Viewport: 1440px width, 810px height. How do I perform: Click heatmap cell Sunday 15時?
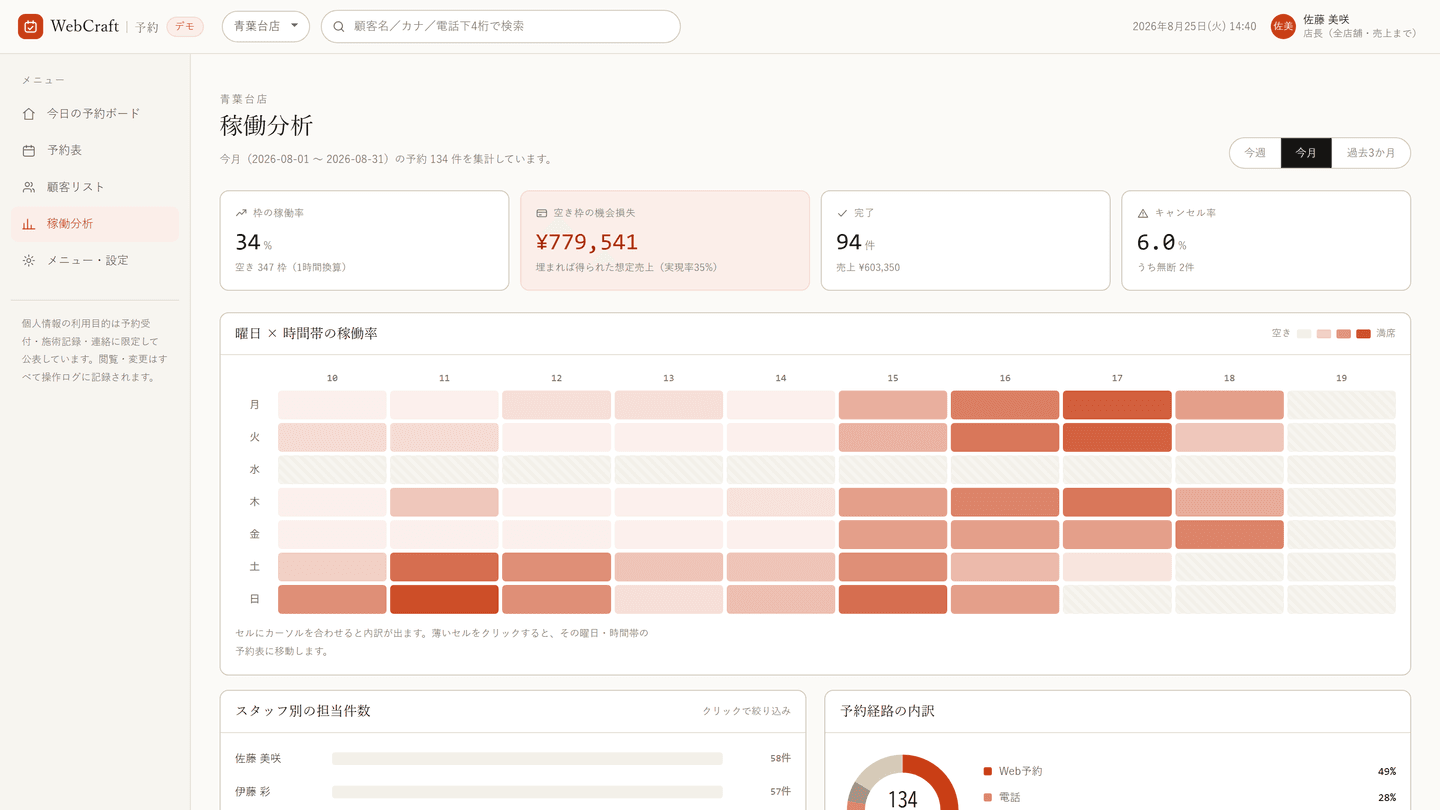click(893, 600)
